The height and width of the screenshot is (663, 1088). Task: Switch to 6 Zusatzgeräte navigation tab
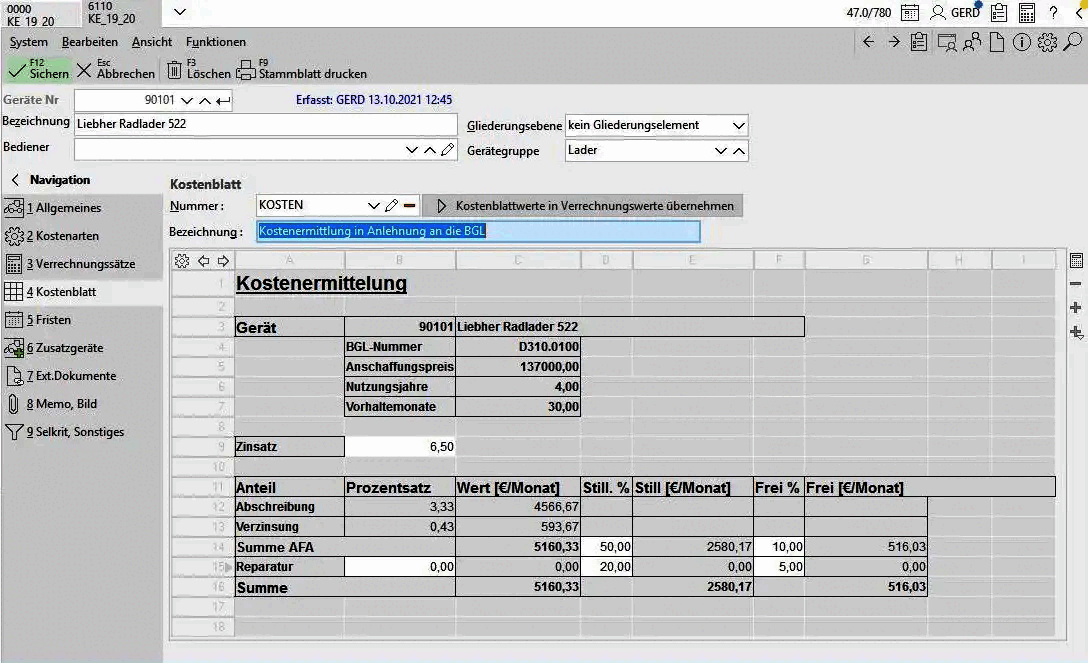pyautogui.click(x=82, y=347)
